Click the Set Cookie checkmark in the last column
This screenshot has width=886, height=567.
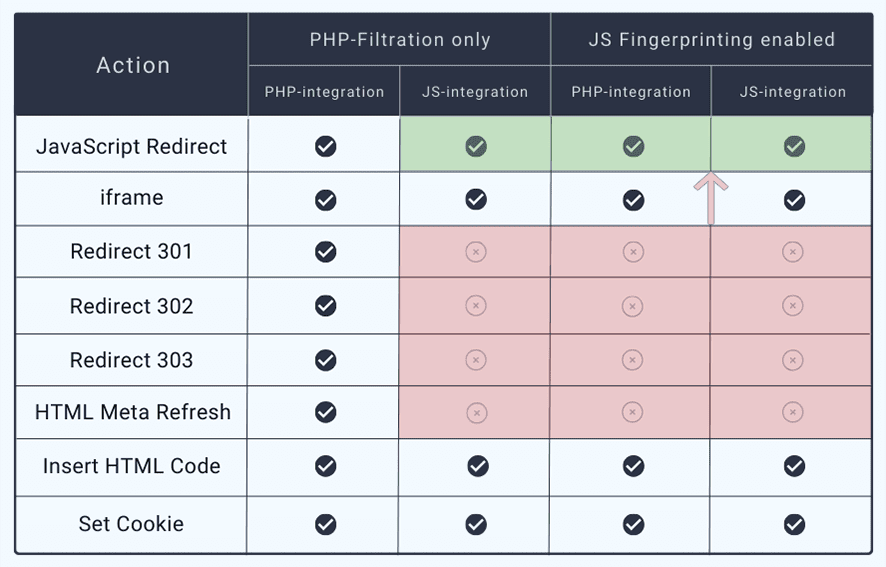click(x=794, y=524)
